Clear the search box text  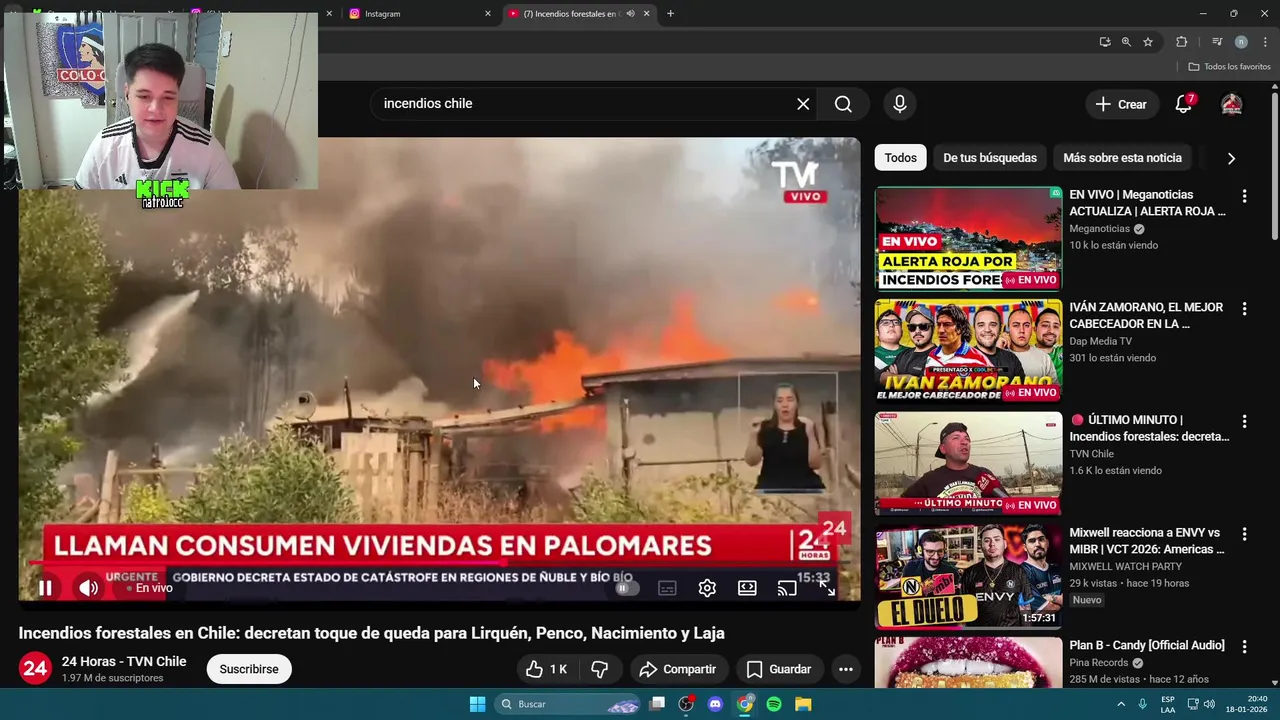click(x=803, y=104)
